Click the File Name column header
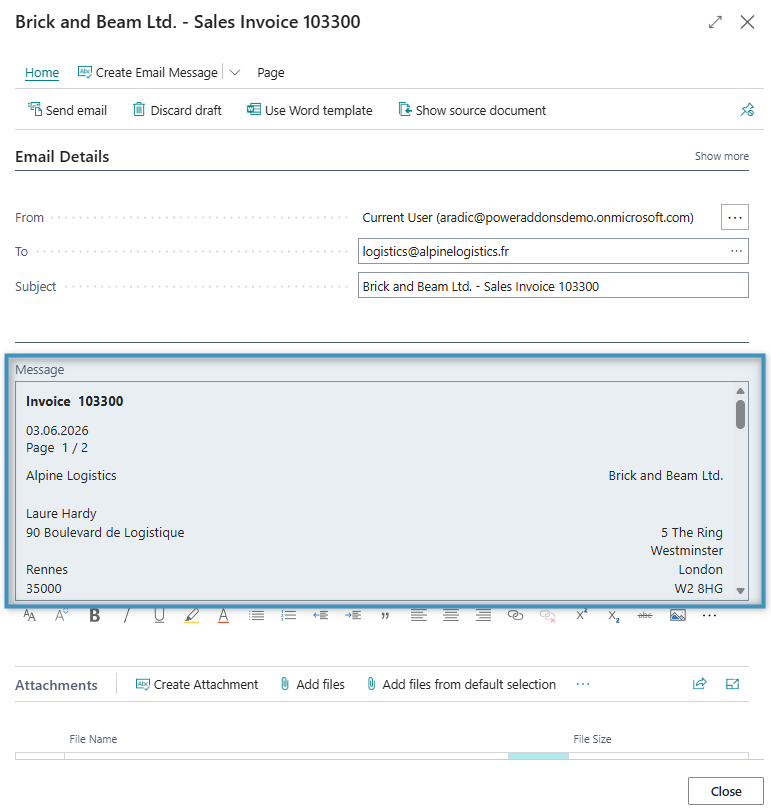The width and height of the screenshot is (771, 811). point(93,739)
